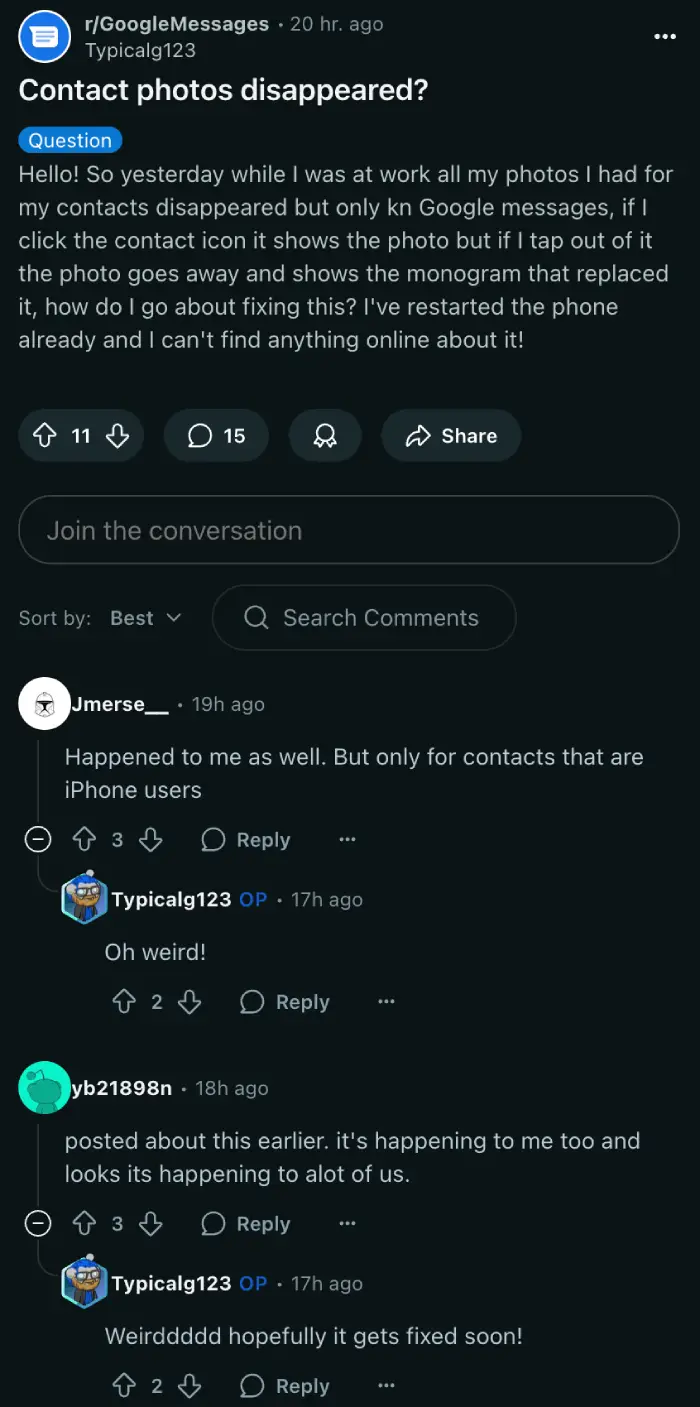Image resolution: width=700 pixels, height=1407 pixels.
Task: Downvote the "Oh weird!" reply
Action: 189,1002
